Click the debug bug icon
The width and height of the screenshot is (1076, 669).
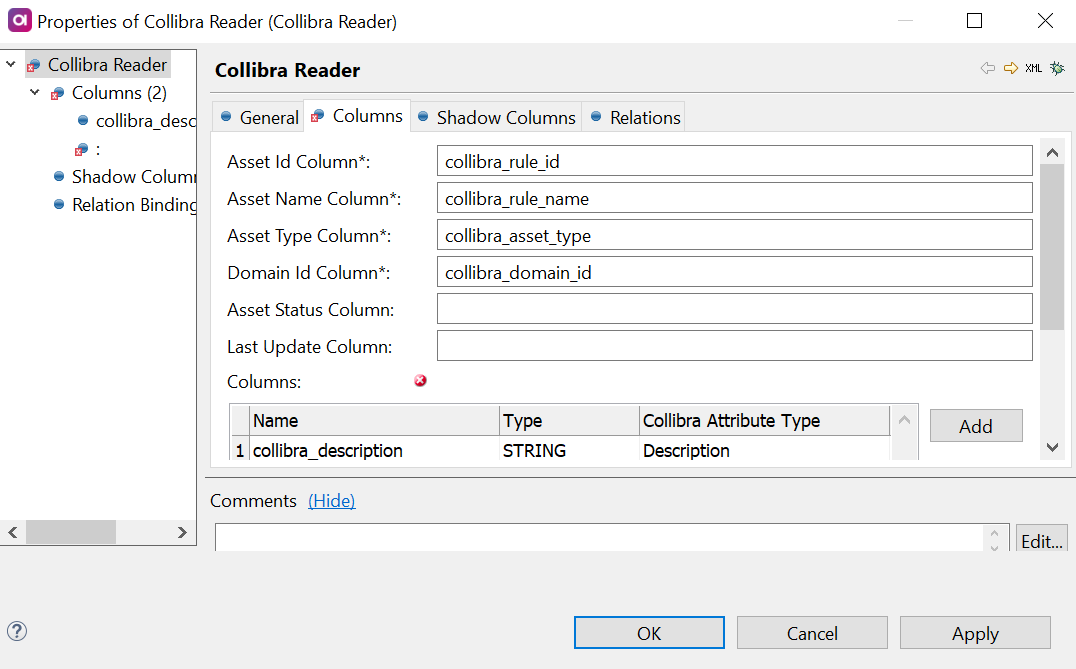1057,68
